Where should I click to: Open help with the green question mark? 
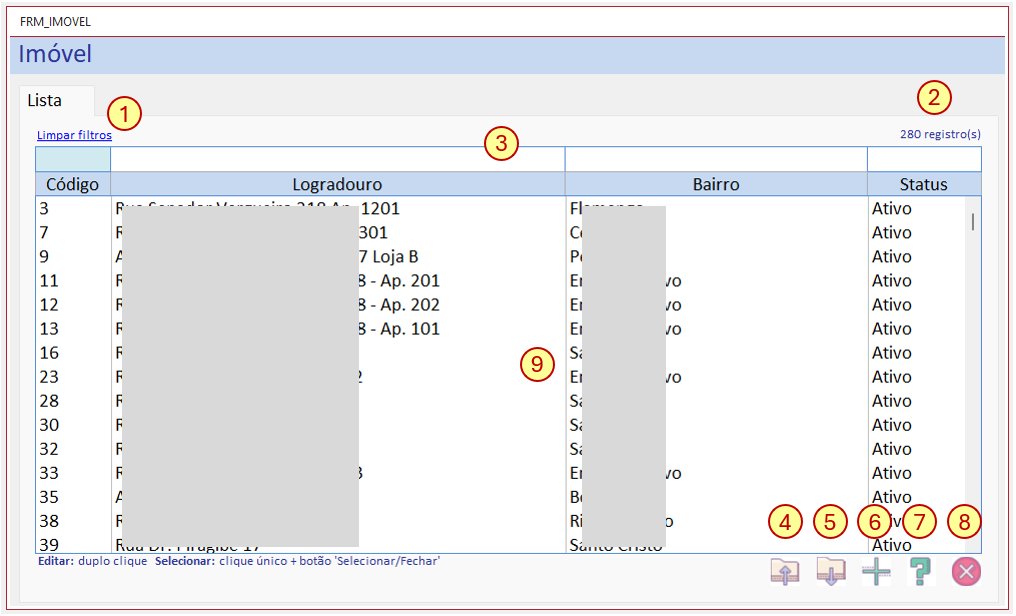(x=921, y=571)
